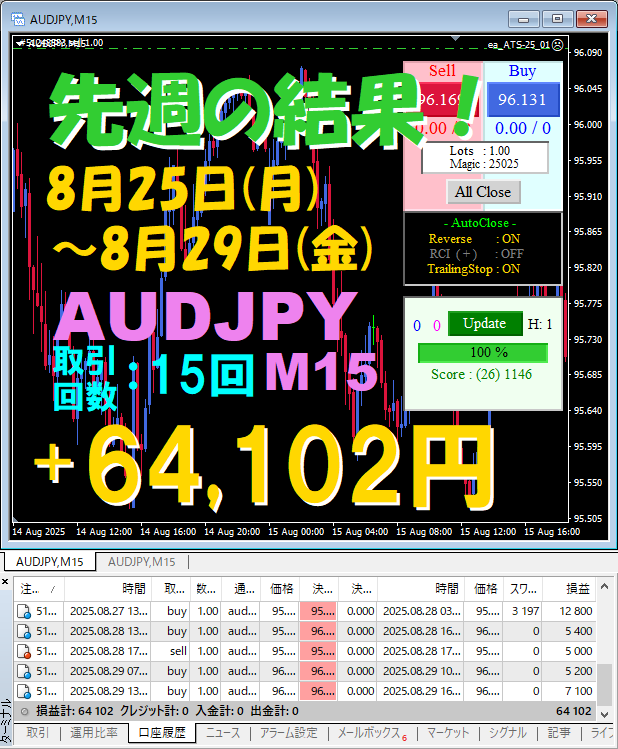The height and width of the screenshot is (749, 618).
Task: Click the sell order icon in the 5 000 row
Action: click(24, 652)
